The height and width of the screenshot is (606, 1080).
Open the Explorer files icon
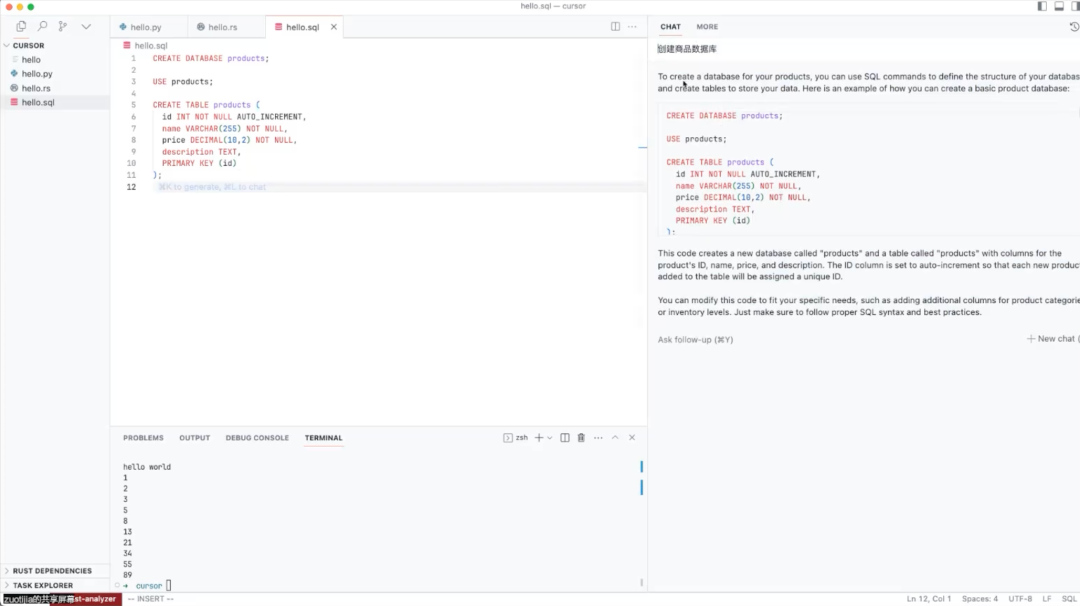(x=21, y=26)
